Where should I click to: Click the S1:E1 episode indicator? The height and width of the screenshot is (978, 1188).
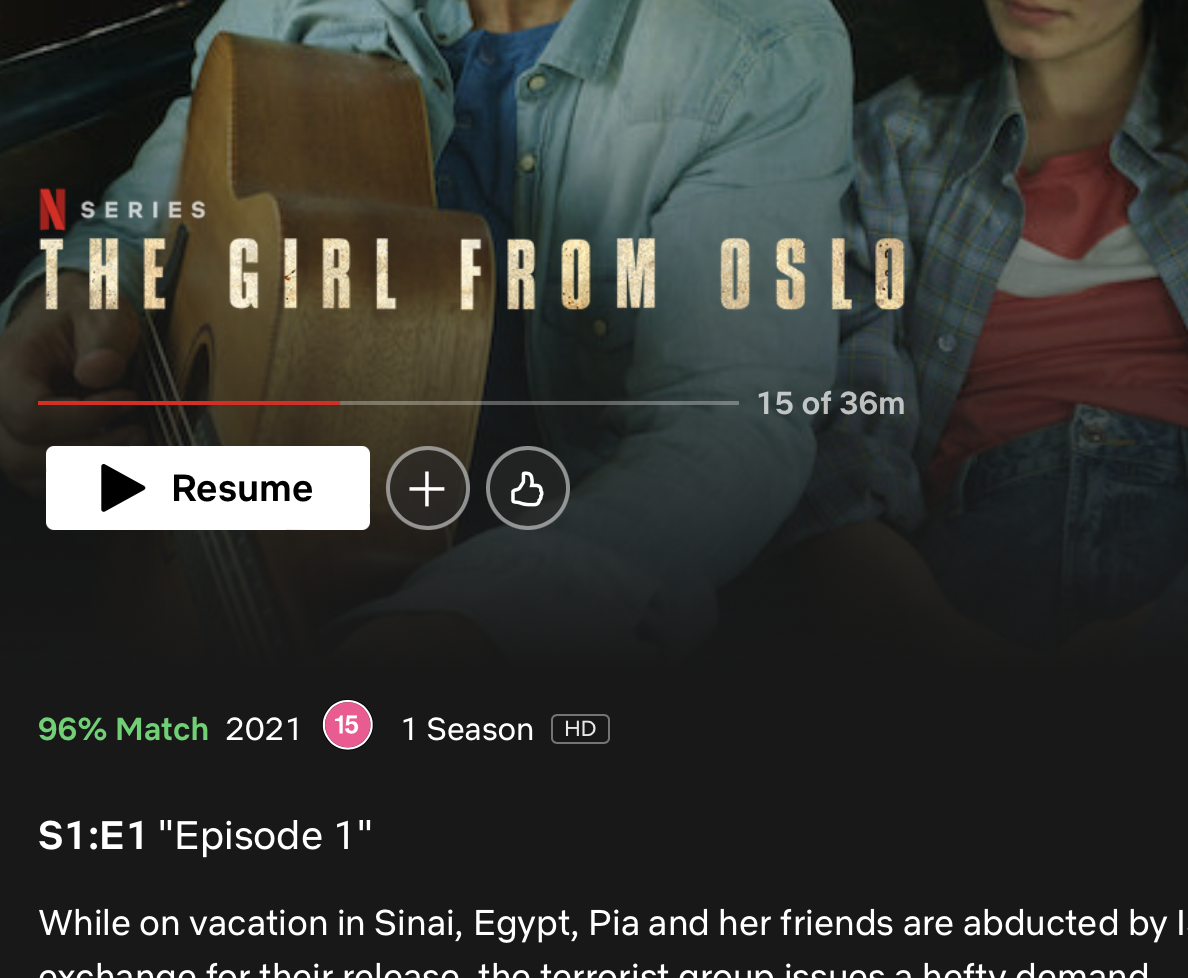[92, 836]
